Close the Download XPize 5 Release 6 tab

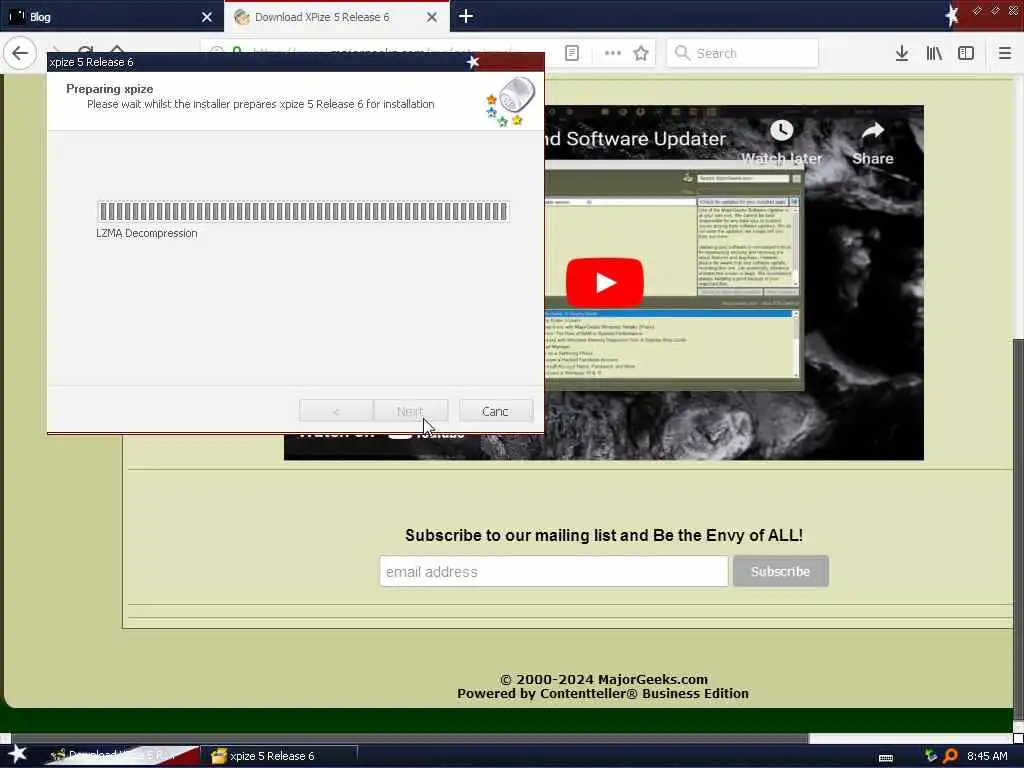coord(432,17)
